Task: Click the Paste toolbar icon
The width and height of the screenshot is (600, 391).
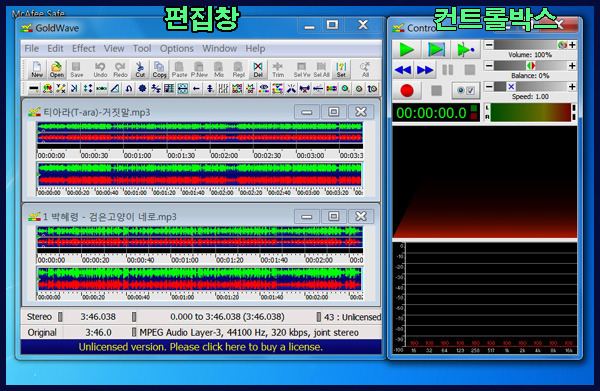Action: click(179, 69)
